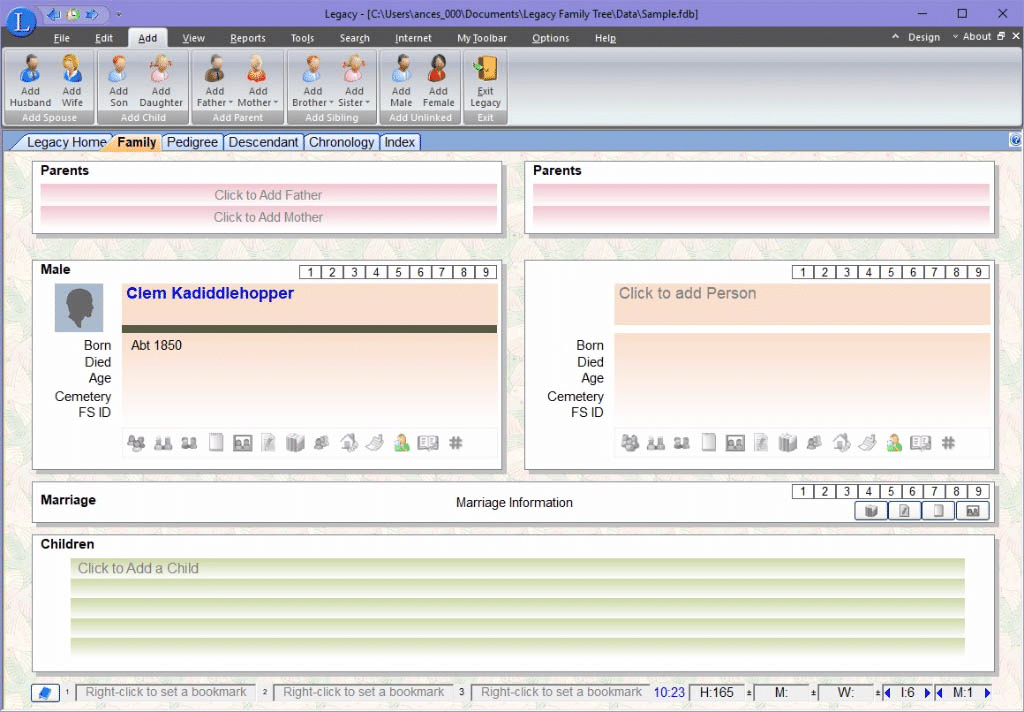Viewport: 1024px width, 712px height.
Task: Click the marriage notes pencil button
Action: 904,511
